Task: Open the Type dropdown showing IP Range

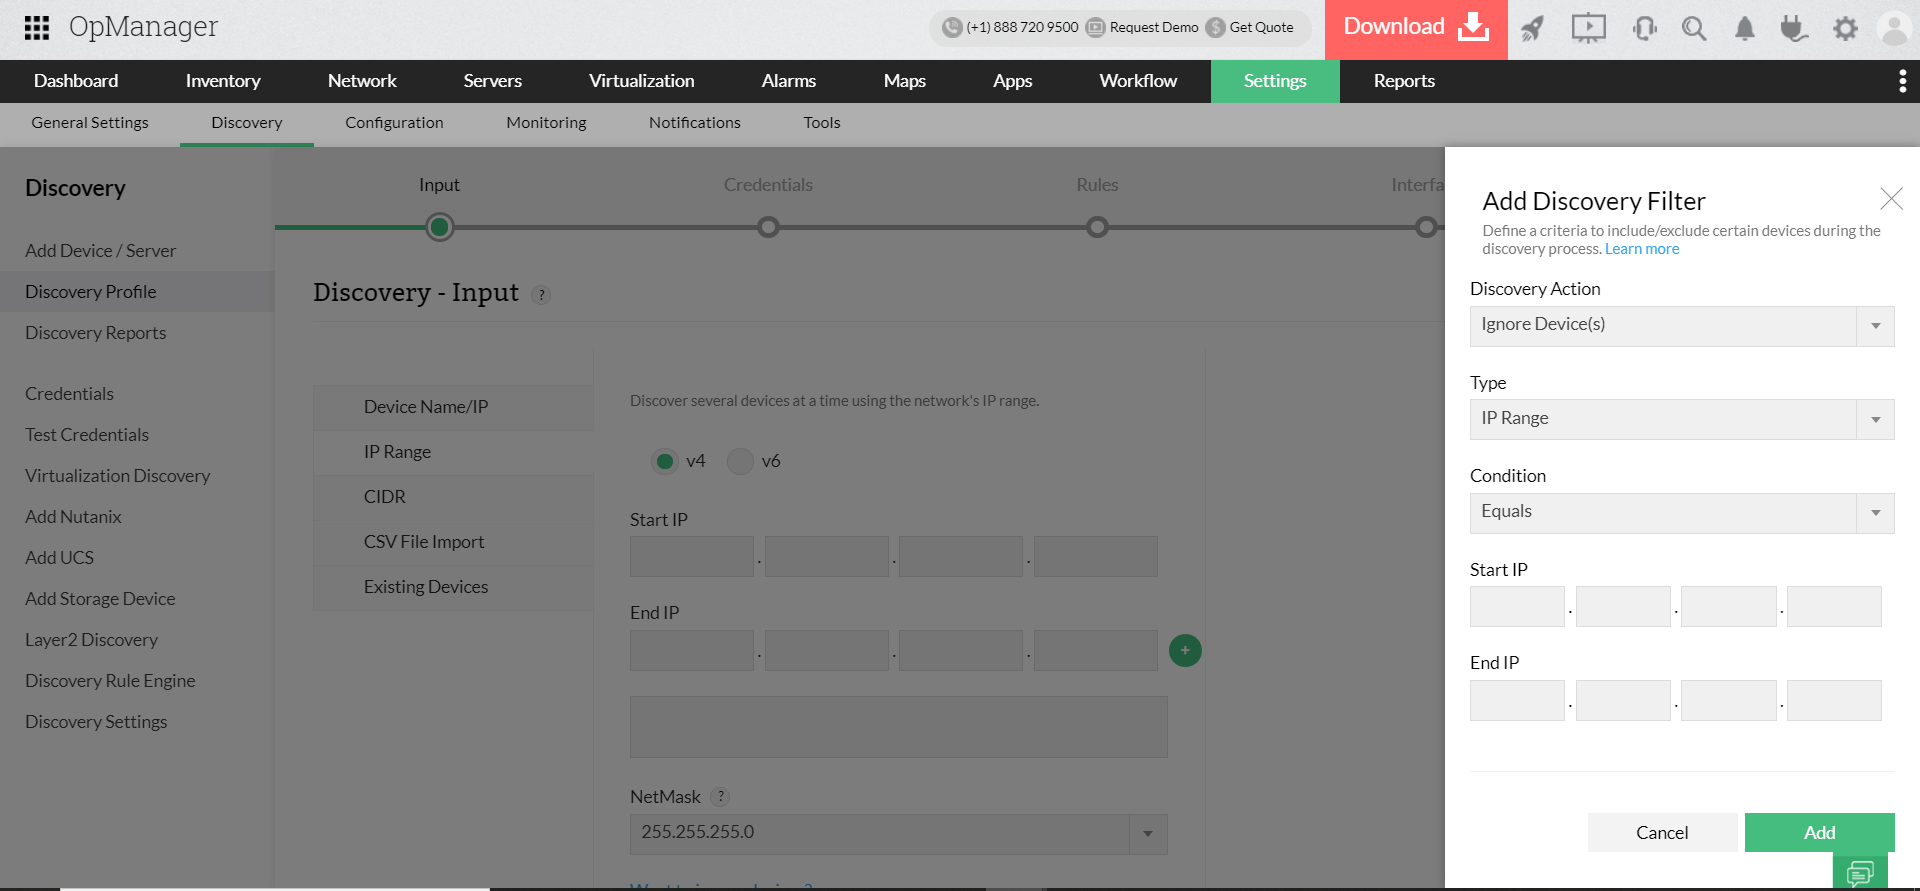Action: pyautogui.click(x=1682, y=419)
